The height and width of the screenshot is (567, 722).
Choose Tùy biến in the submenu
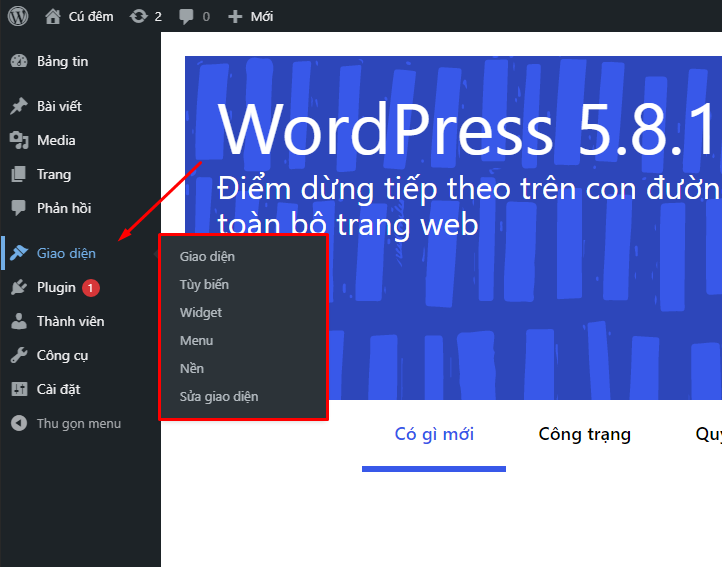click(x=204, y=285)
